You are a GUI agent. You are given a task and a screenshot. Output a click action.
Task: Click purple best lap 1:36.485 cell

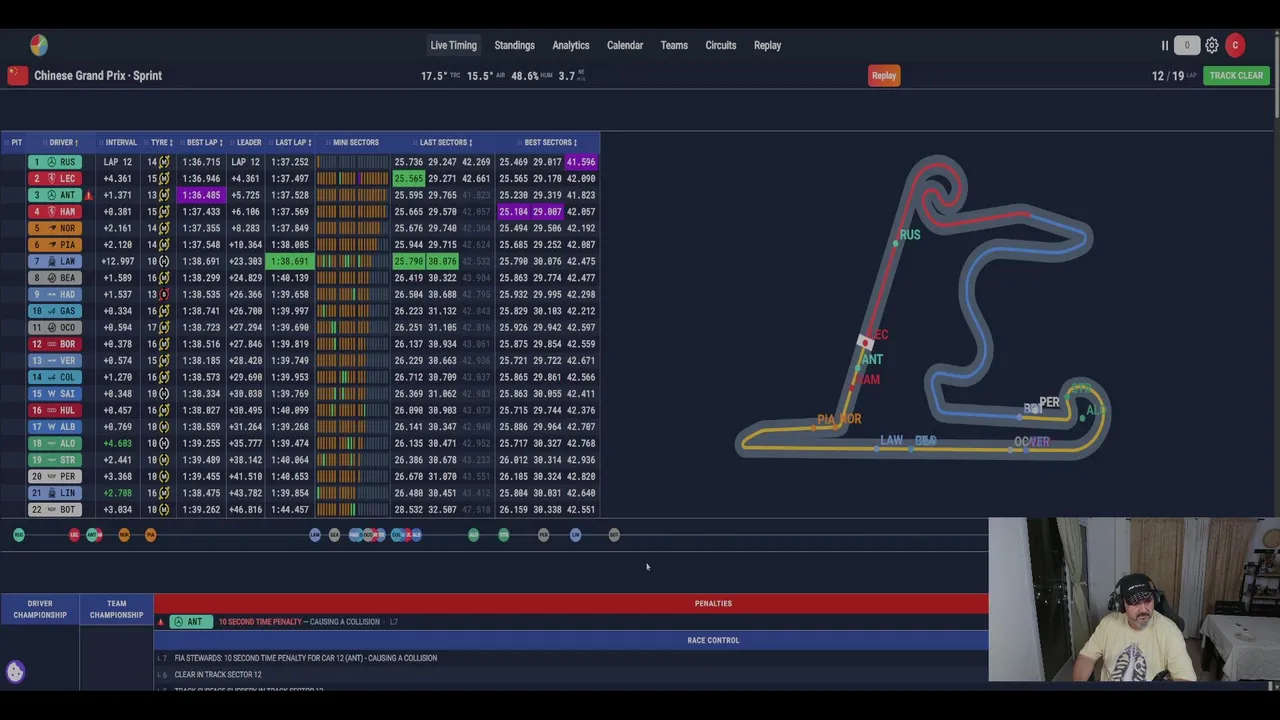click(x=201, y=195)
